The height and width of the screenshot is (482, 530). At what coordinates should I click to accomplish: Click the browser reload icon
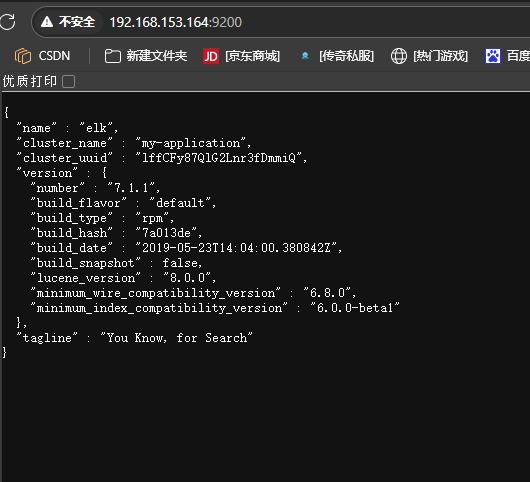[x=7, y=22]
